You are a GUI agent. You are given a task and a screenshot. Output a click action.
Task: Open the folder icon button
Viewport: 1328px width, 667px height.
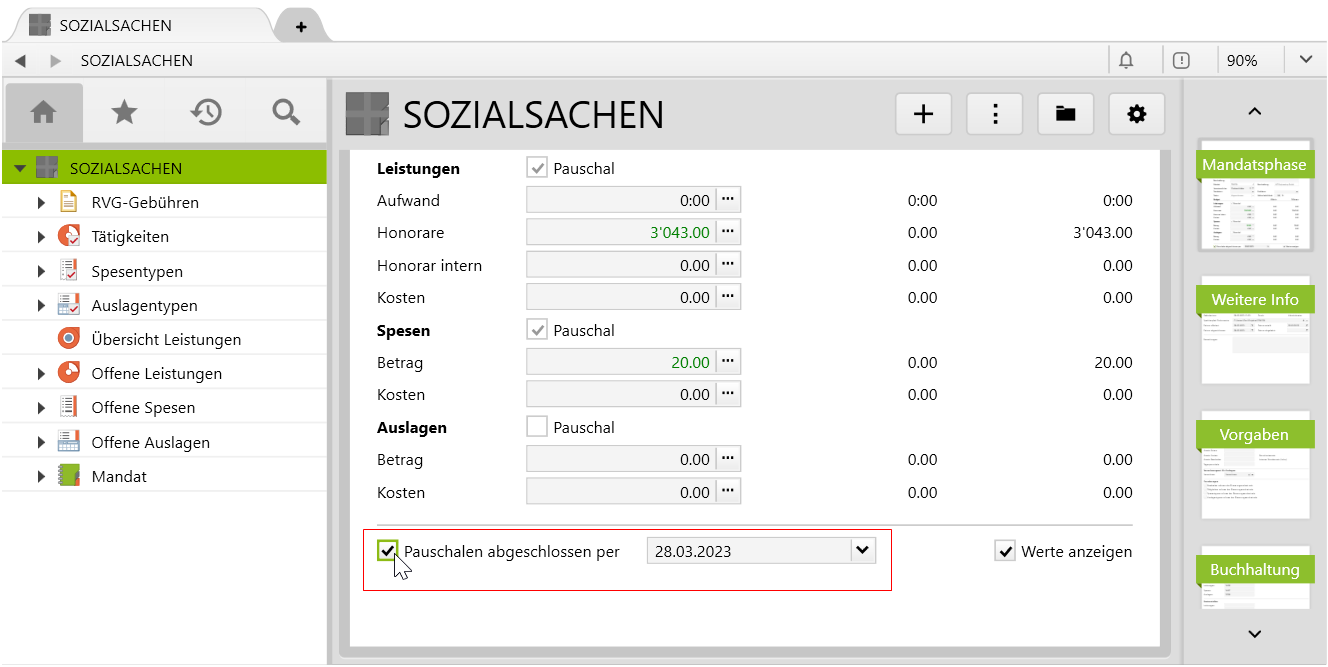[x=1065, y=114]
